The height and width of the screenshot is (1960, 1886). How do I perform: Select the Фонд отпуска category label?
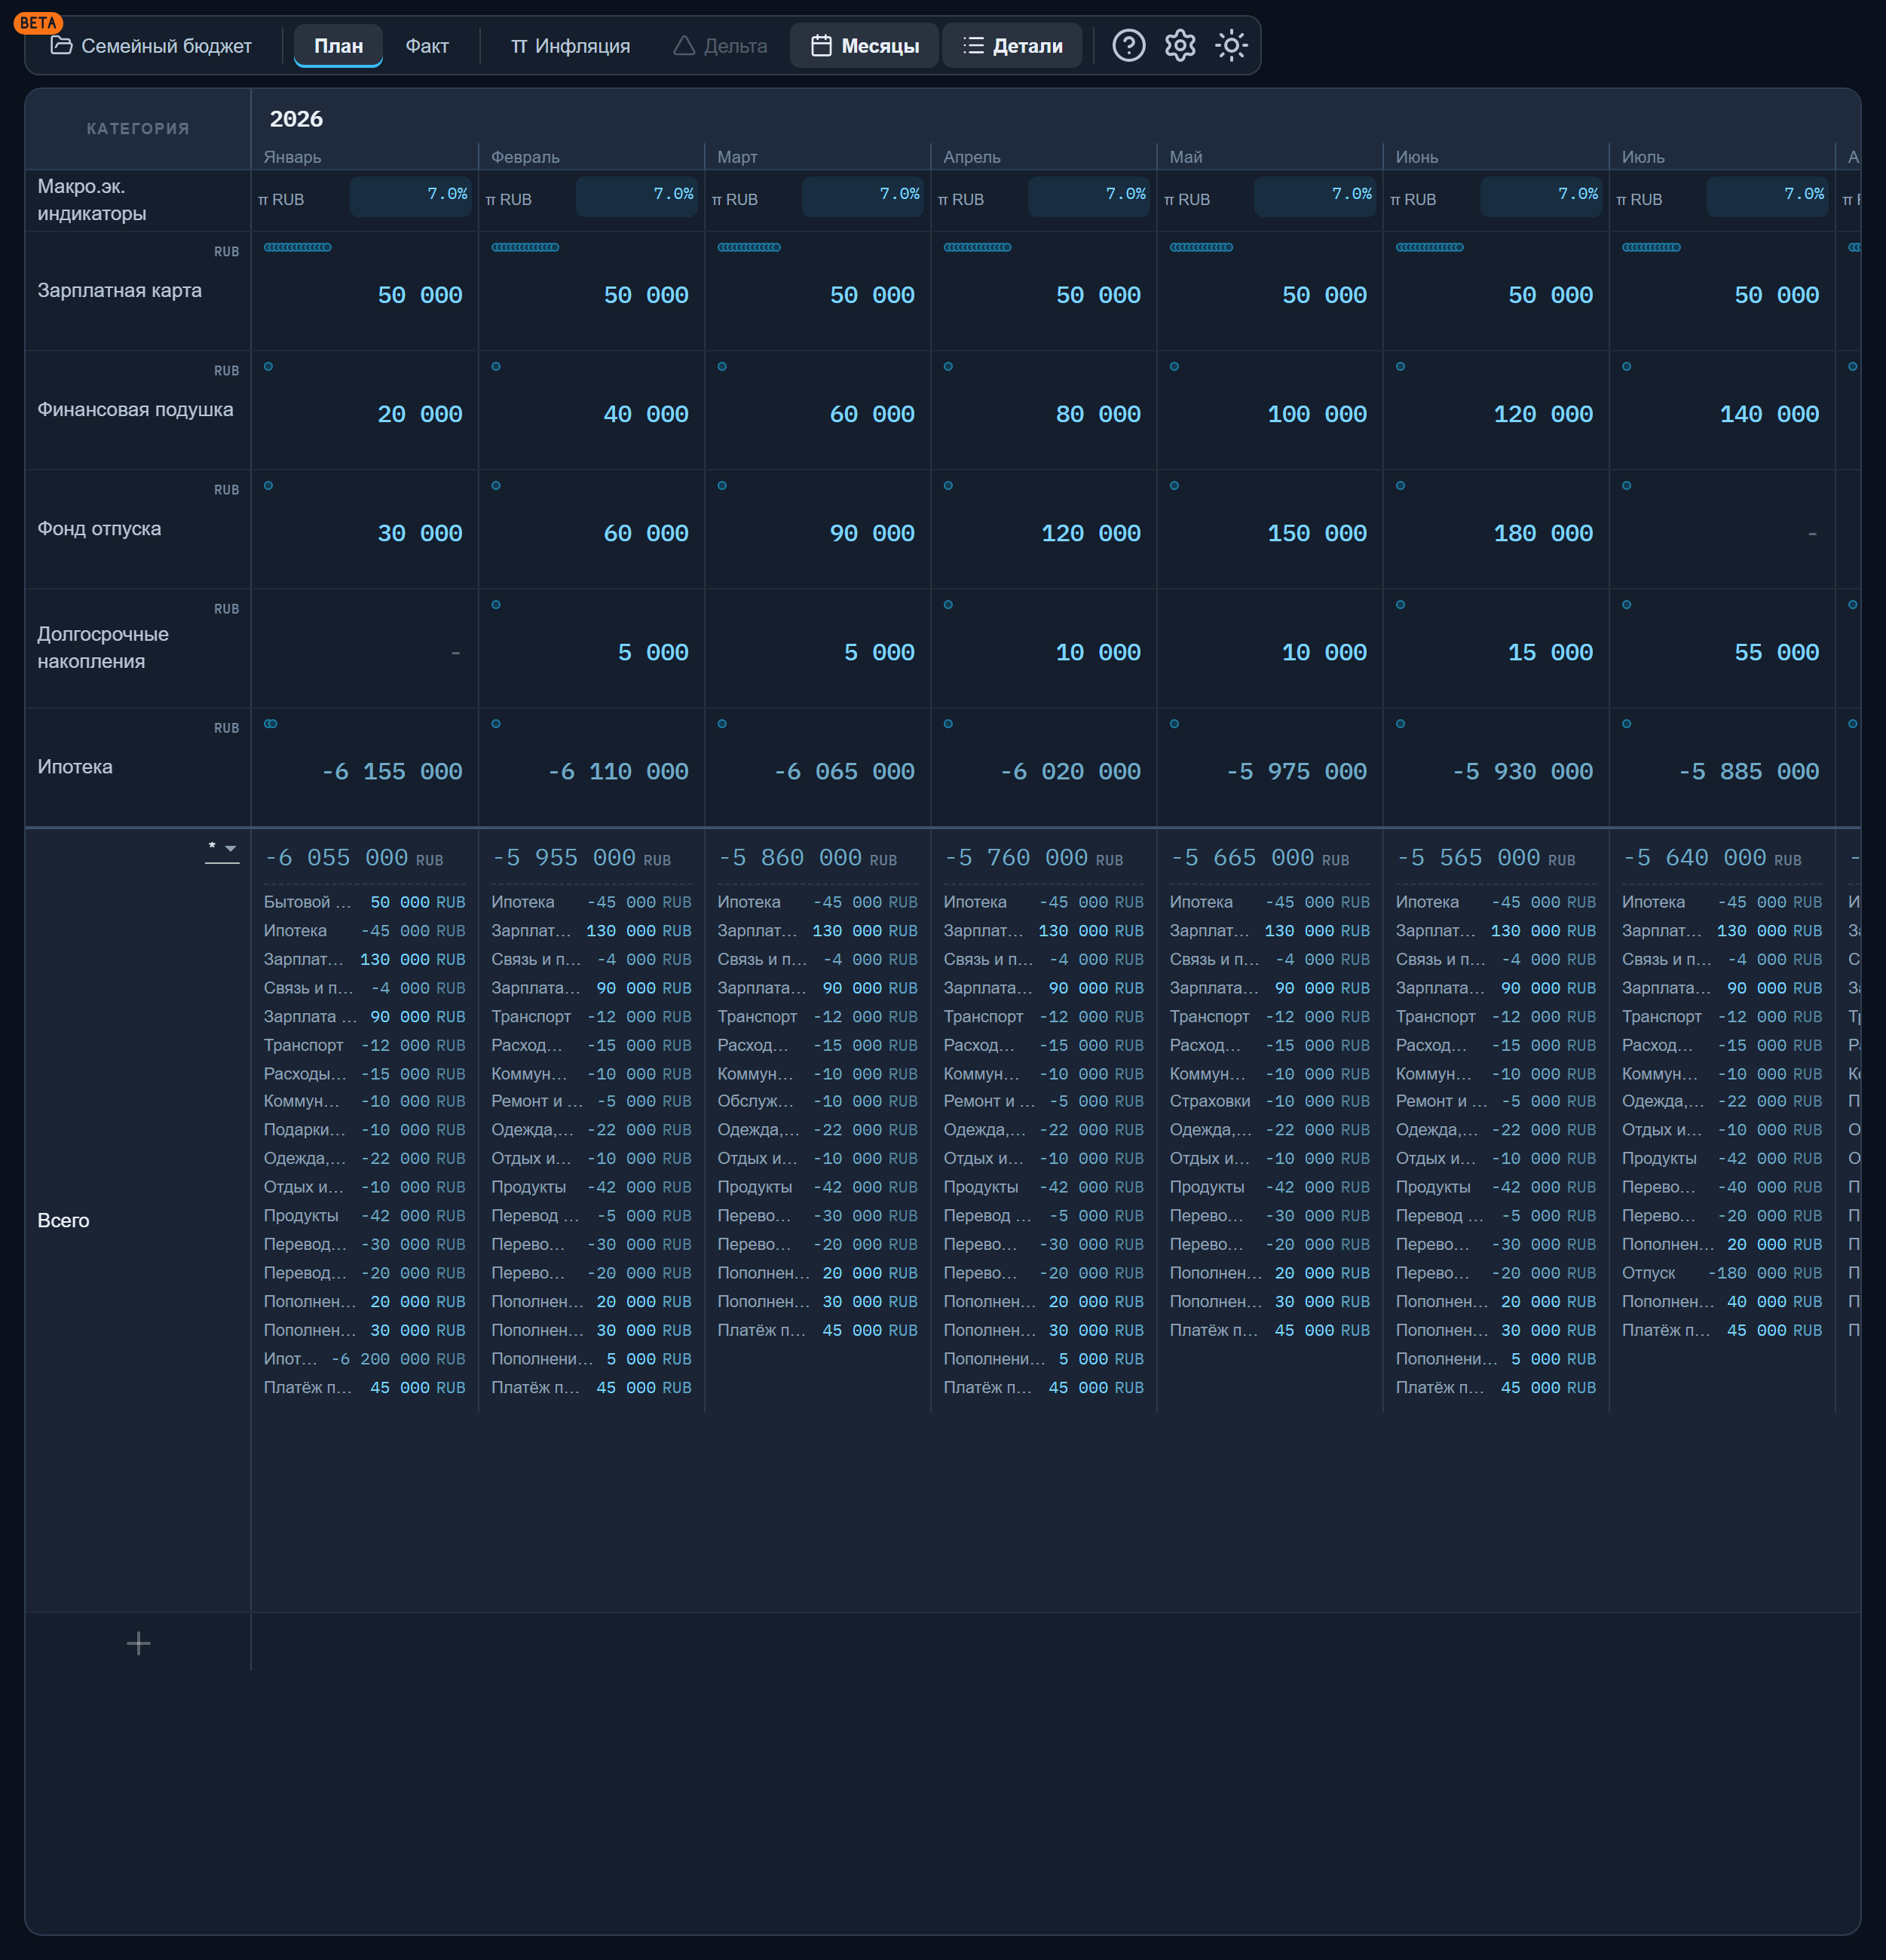pos(99,529)
